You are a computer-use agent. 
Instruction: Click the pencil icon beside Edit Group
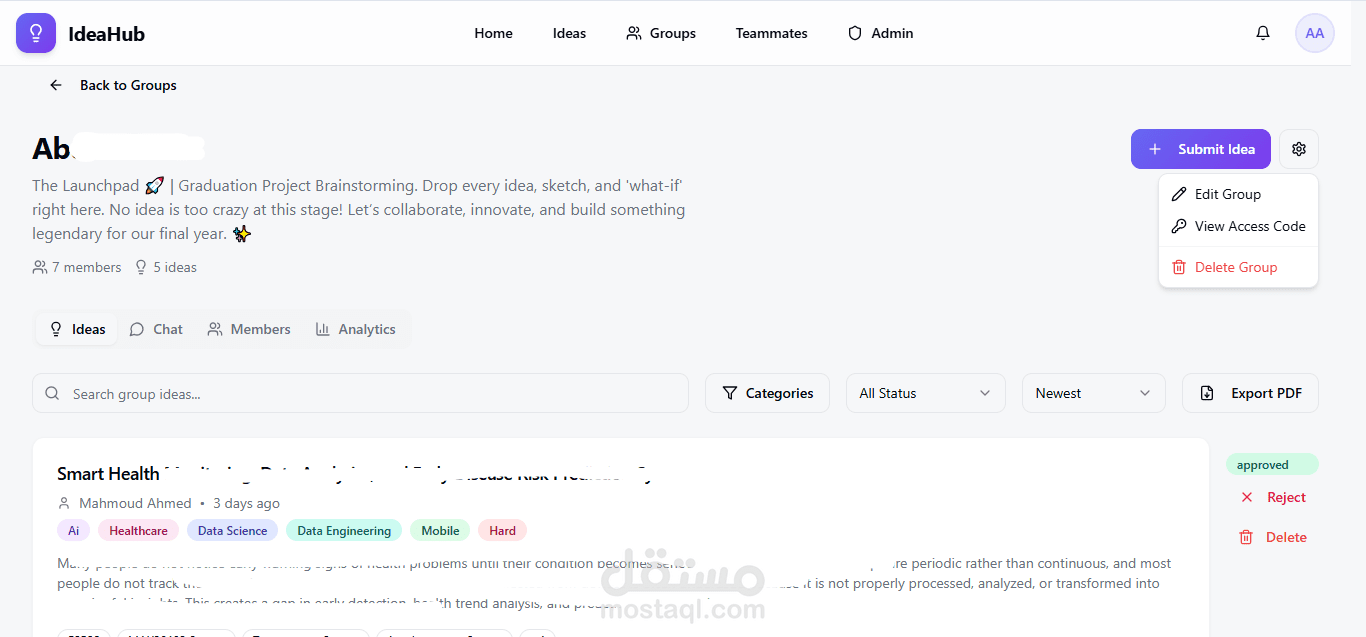(1179, 194)
